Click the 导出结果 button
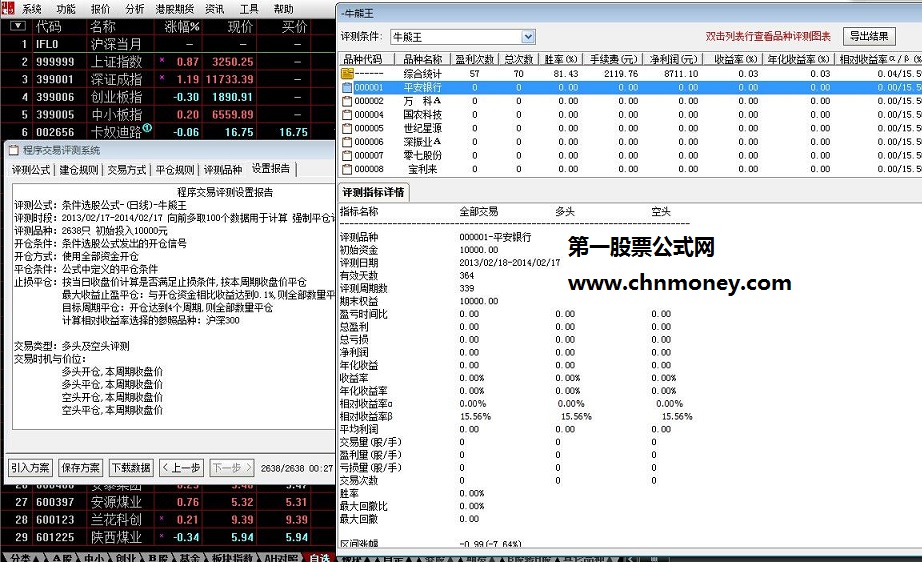Viewport: 922px width, 562px height. (x=869, y=36)
